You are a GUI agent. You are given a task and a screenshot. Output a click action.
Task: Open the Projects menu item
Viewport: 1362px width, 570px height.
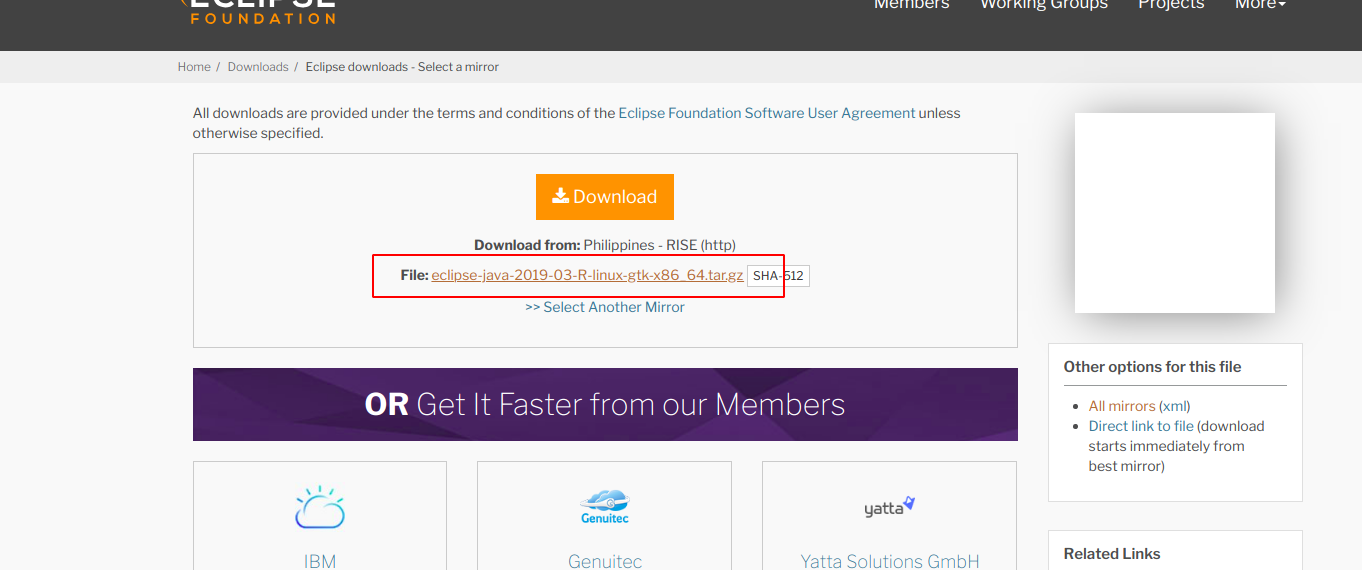[x=1171, y=6]
